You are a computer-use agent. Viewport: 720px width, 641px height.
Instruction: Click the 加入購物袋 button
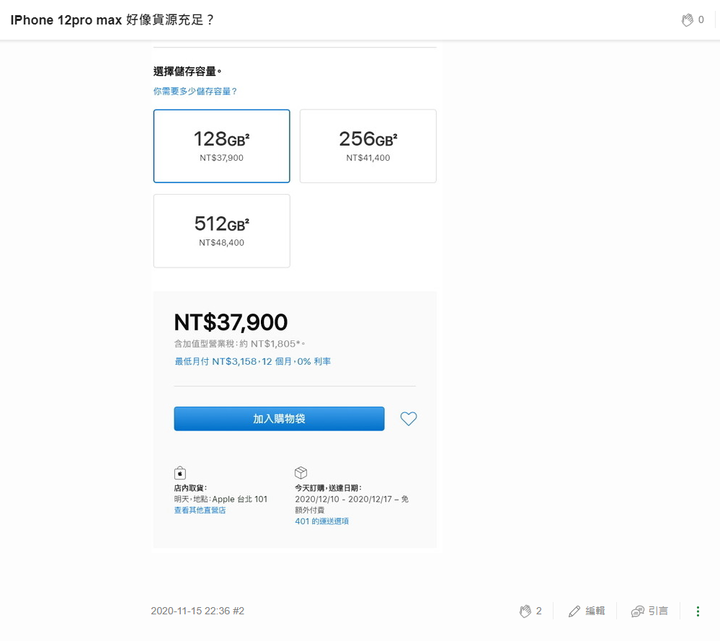click(279, 418)
